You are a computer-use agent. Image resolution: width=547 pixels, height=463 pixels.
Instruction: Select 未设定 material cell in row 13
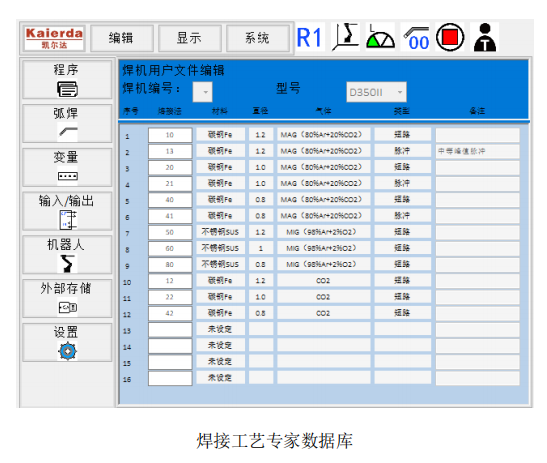220,329
